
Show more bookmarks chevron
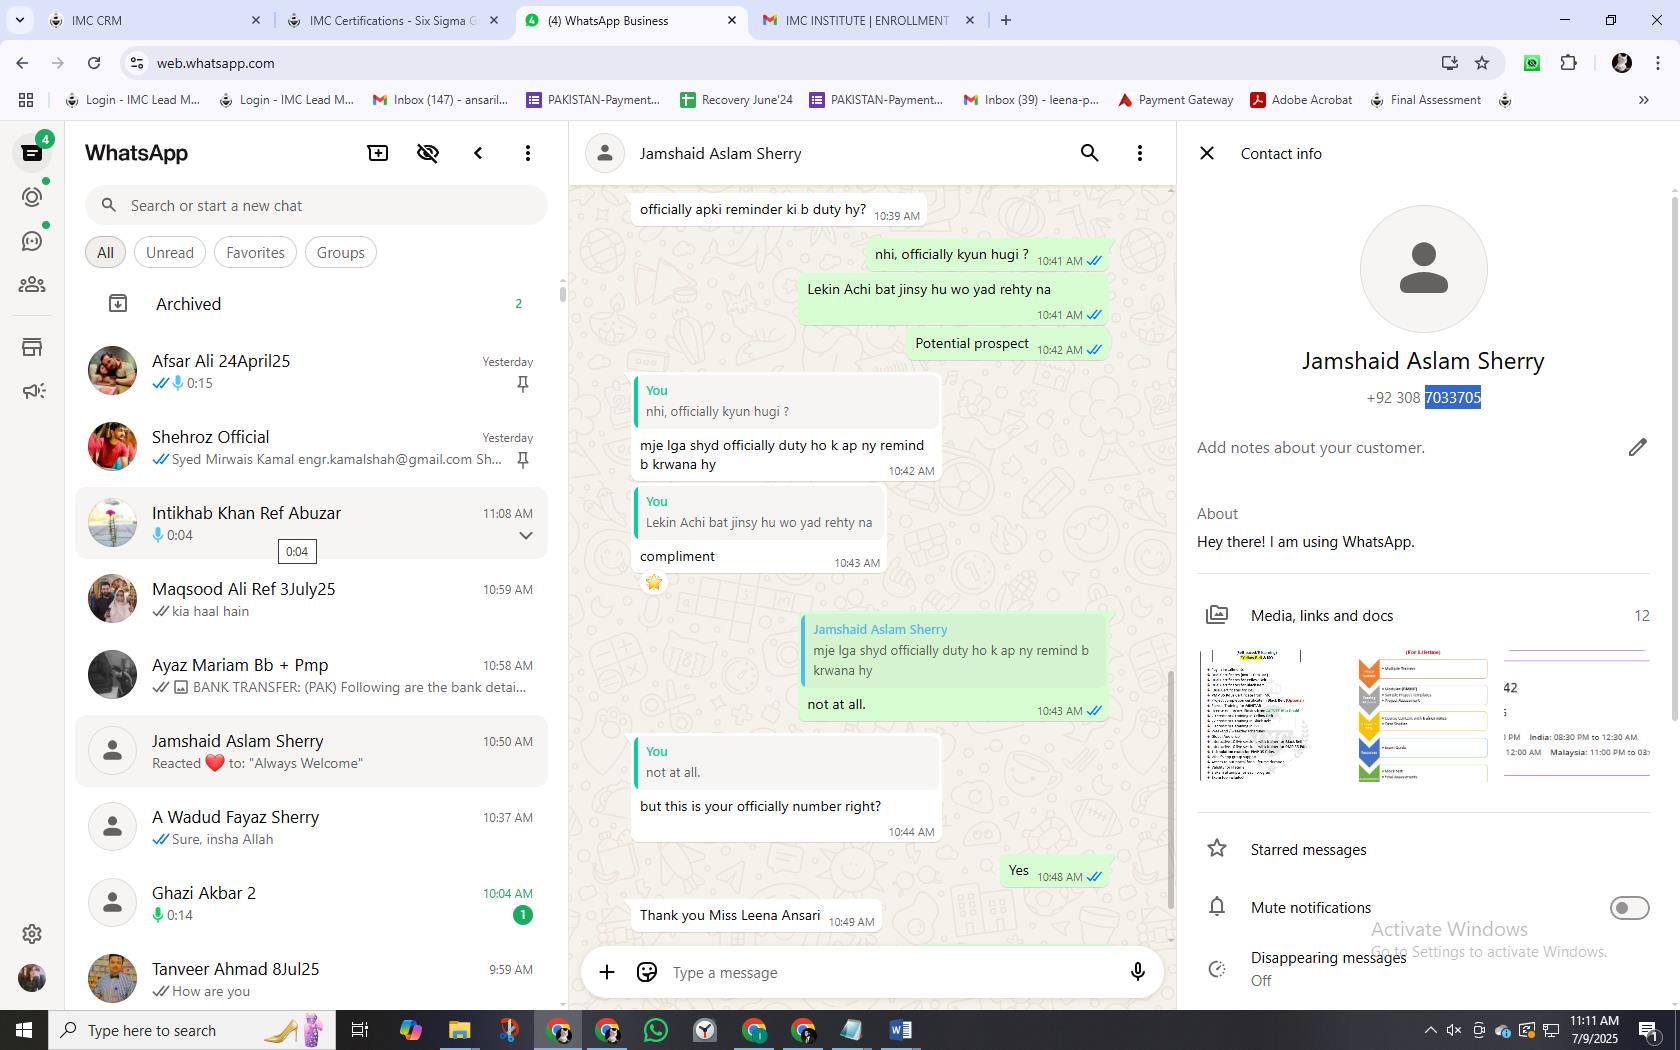pyautogui.click(x=1643, y=100)
